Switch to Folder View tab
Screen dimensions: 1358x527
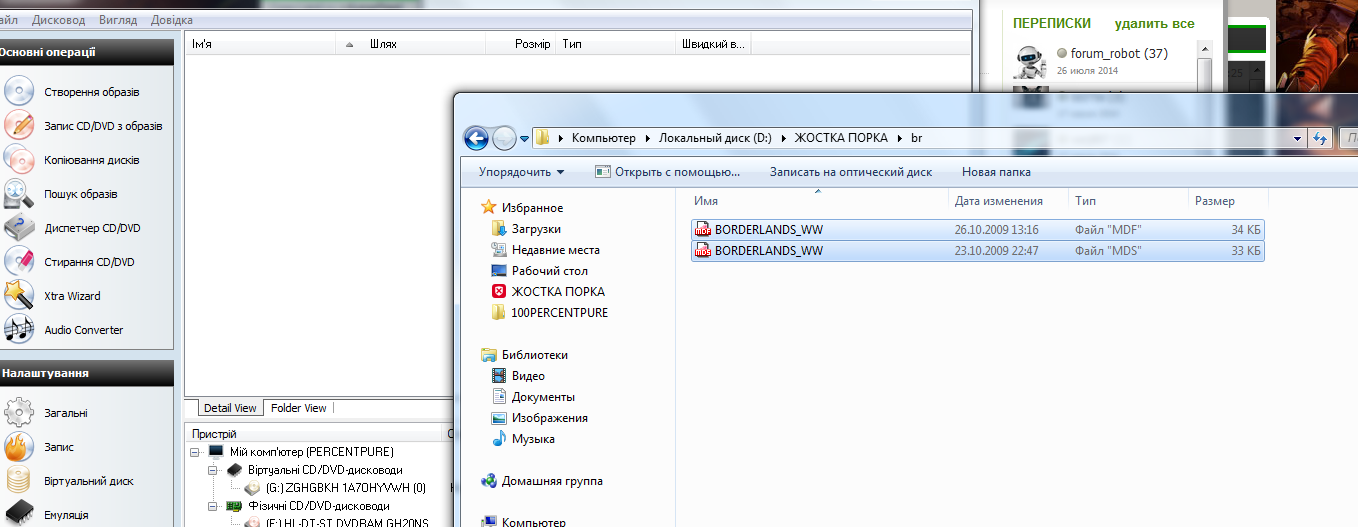pos(299,408)
